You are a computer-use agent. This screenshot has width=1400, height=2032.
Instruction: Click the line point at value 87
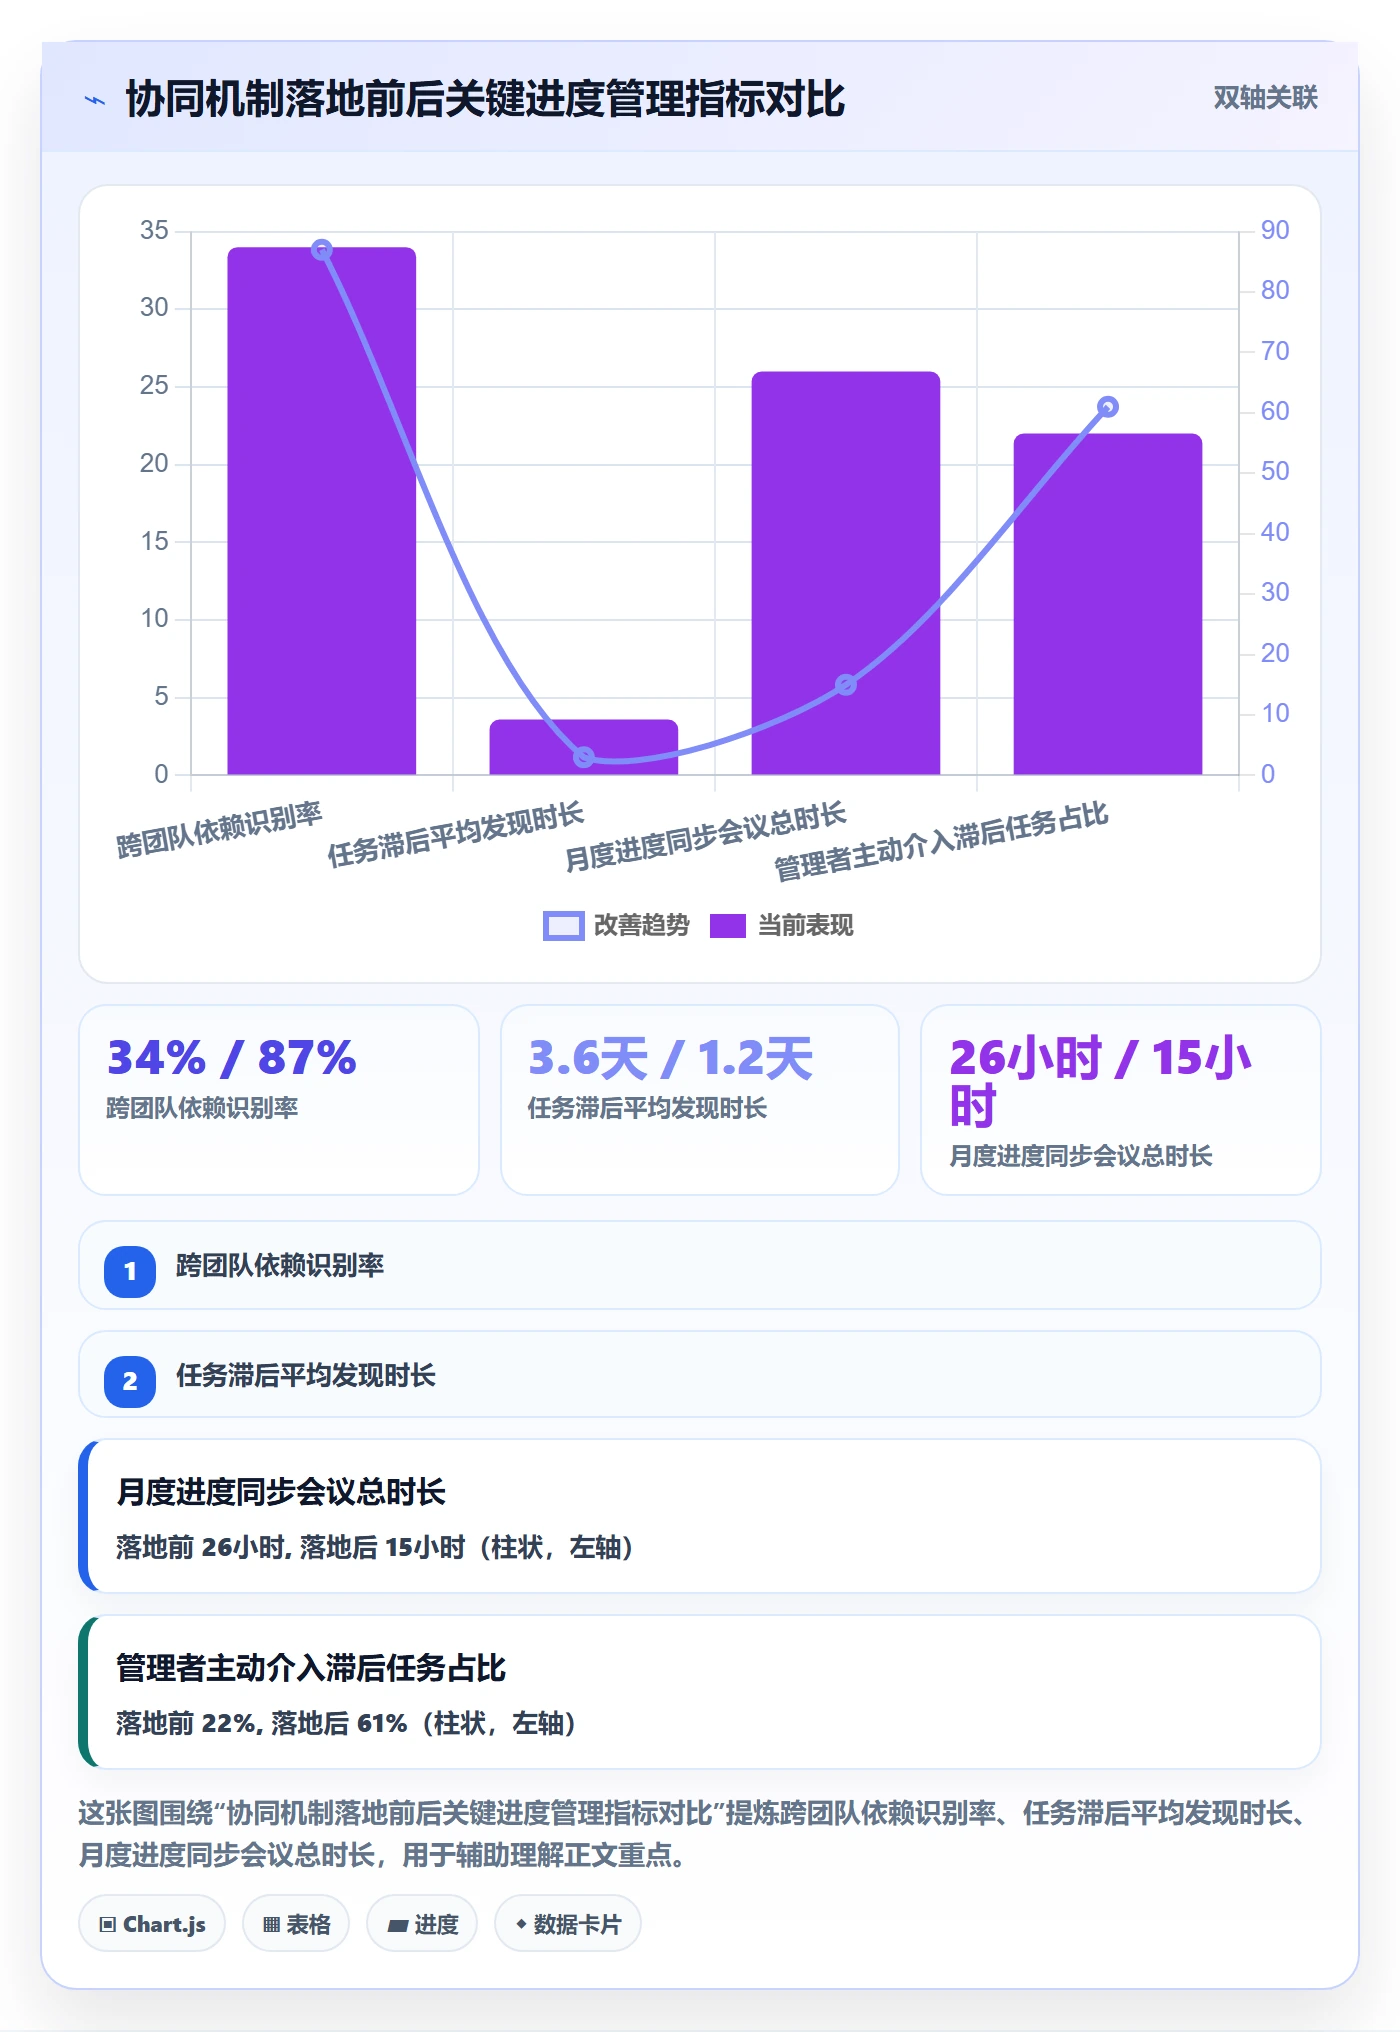[x=321, y=250]
